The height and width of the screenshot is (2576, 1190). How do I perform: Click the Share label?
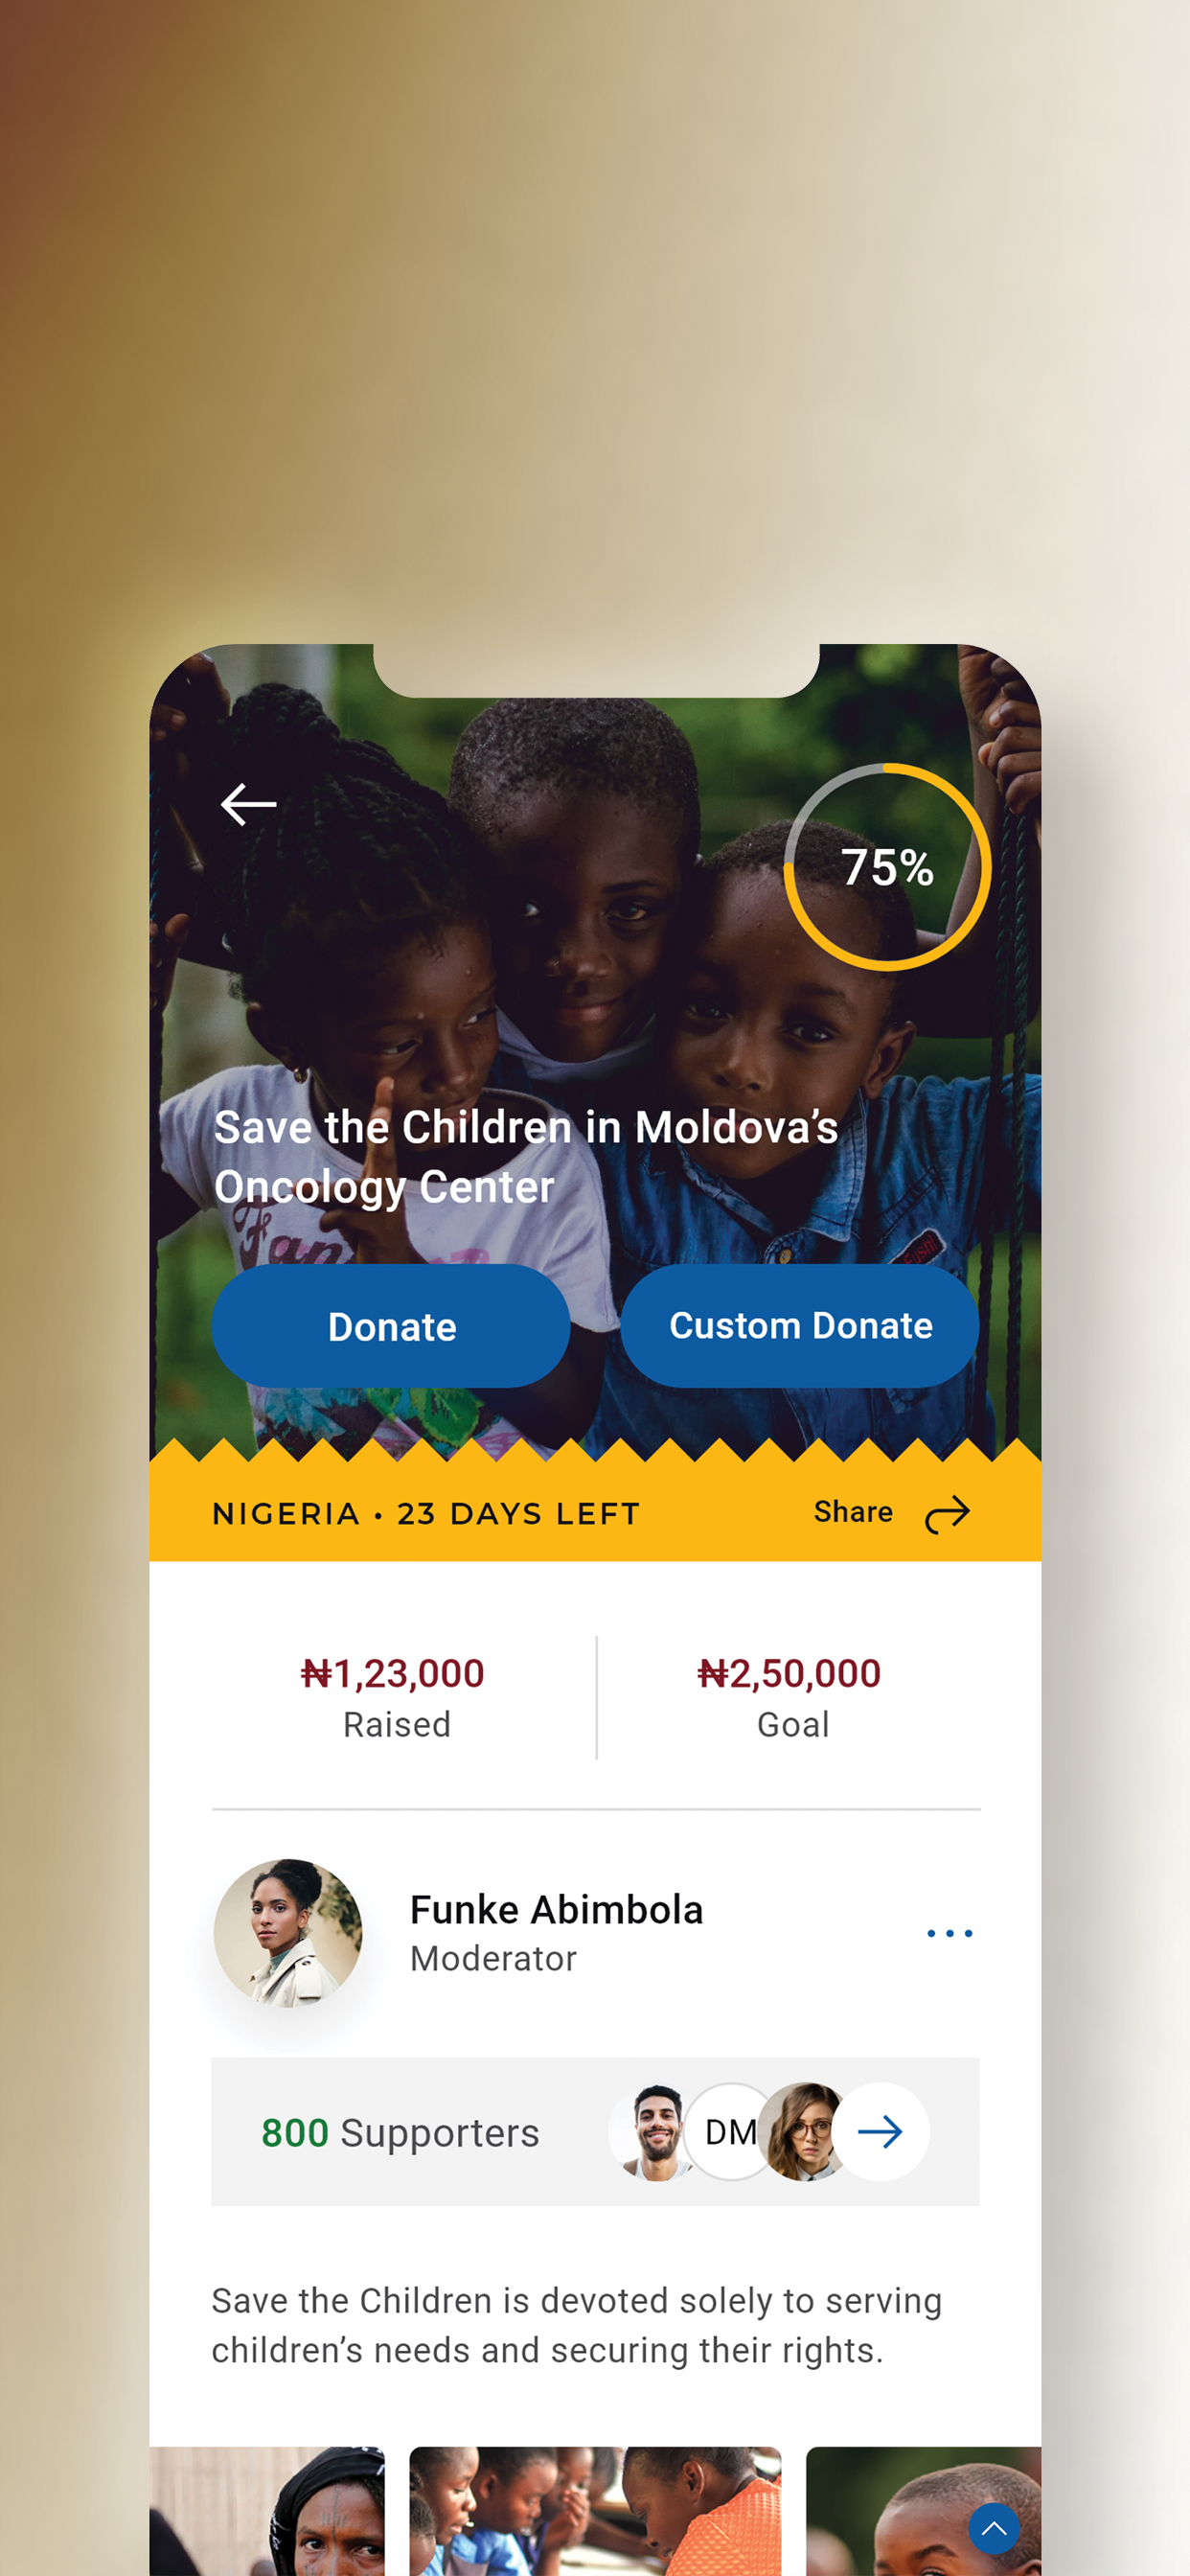pyautogui.click(x=853, y=1512)
